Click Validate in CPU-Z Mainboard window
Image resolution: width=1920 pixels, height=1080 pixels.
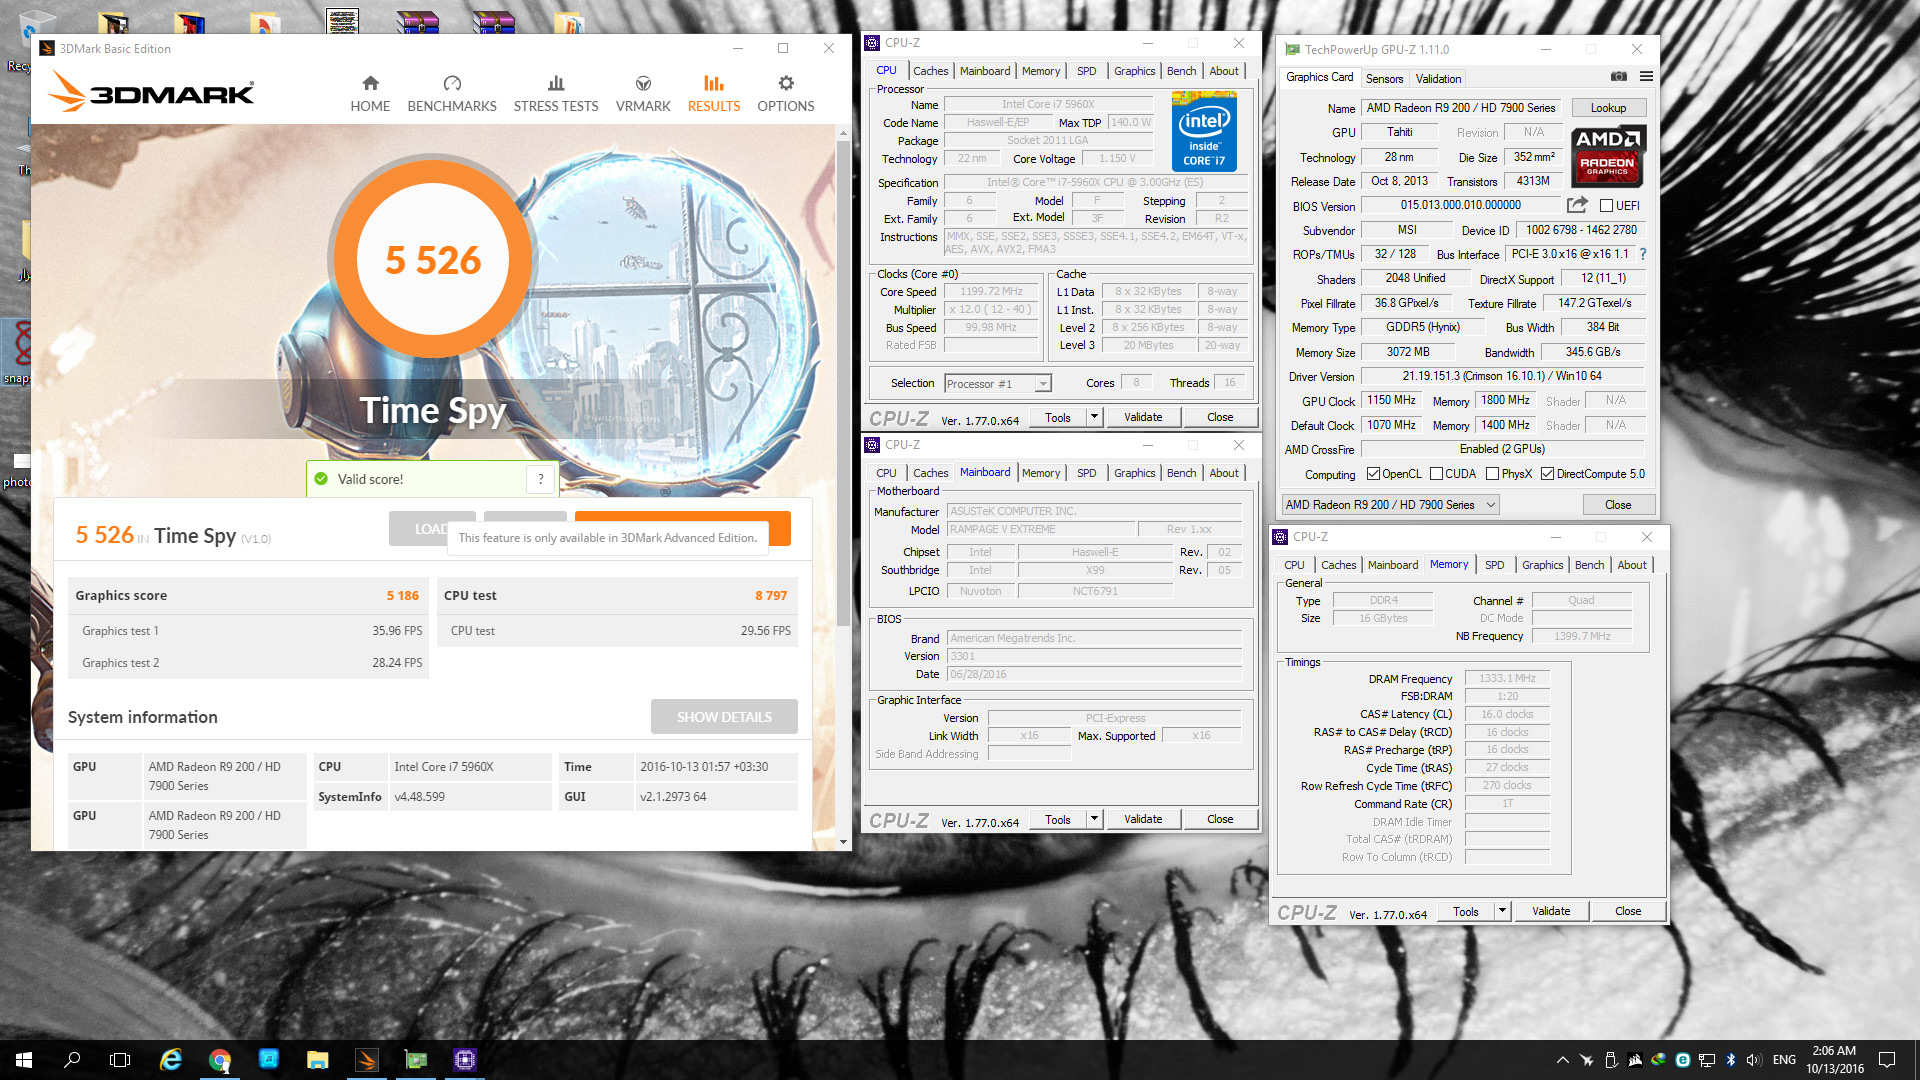1143,819
